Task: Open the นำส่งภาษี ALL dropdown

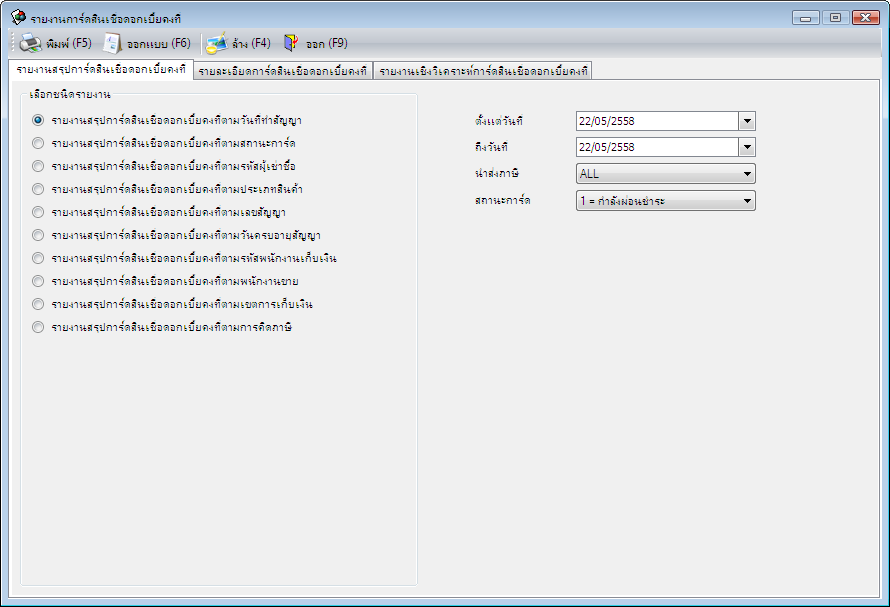Action: pyautogui.click(x=666, y=174)
